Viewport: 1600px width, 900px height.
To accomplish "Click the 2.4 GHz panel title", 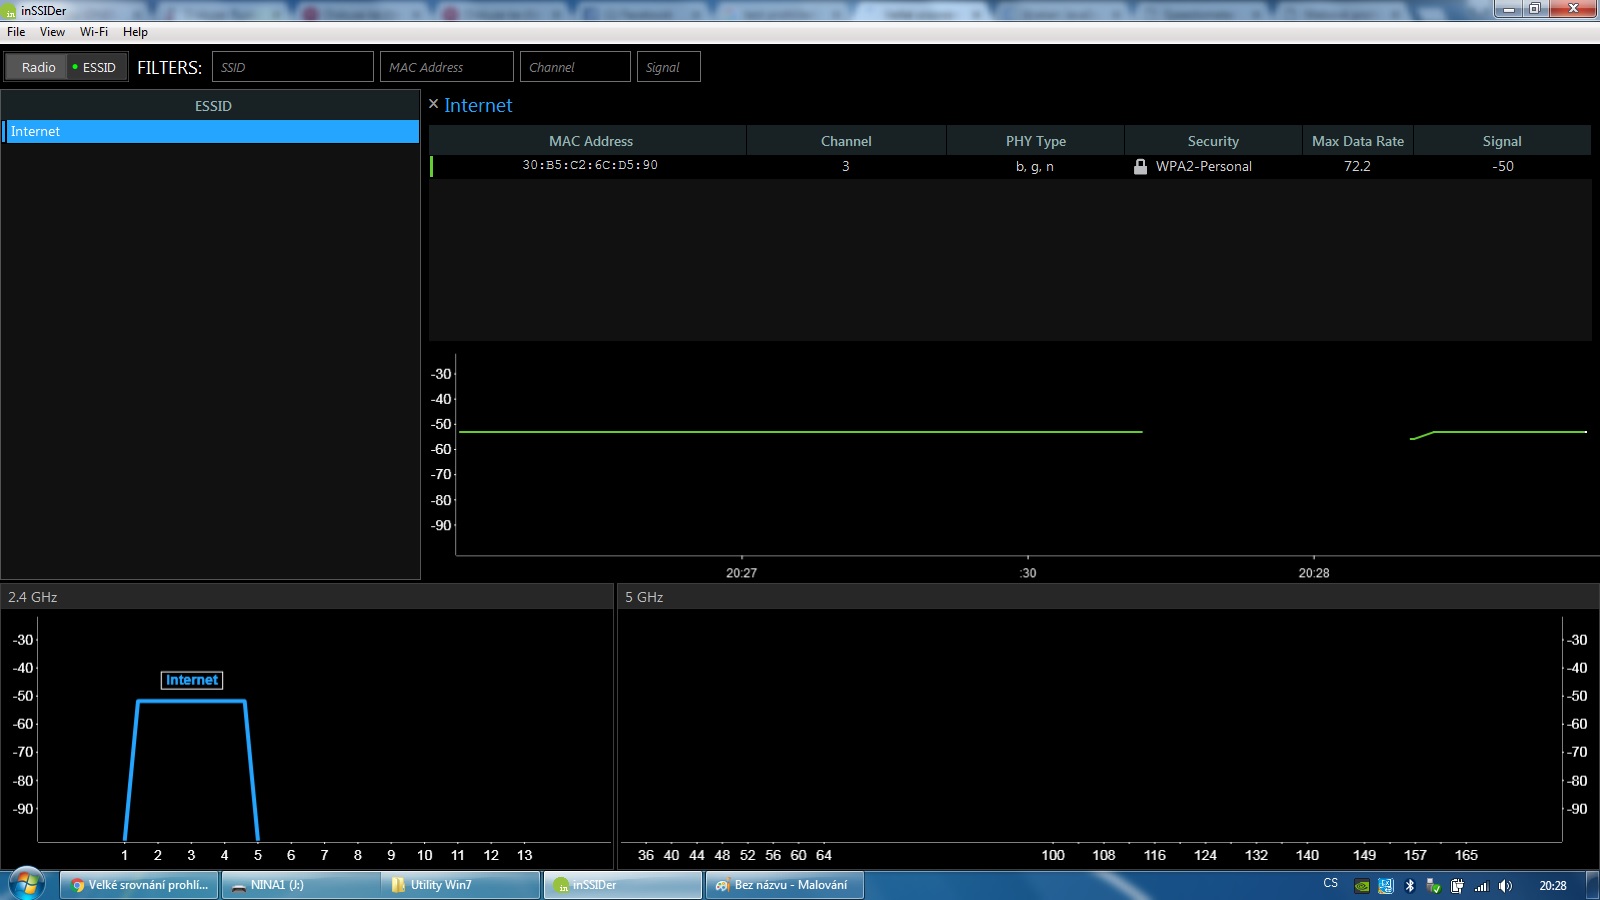I will pos(33,597).
